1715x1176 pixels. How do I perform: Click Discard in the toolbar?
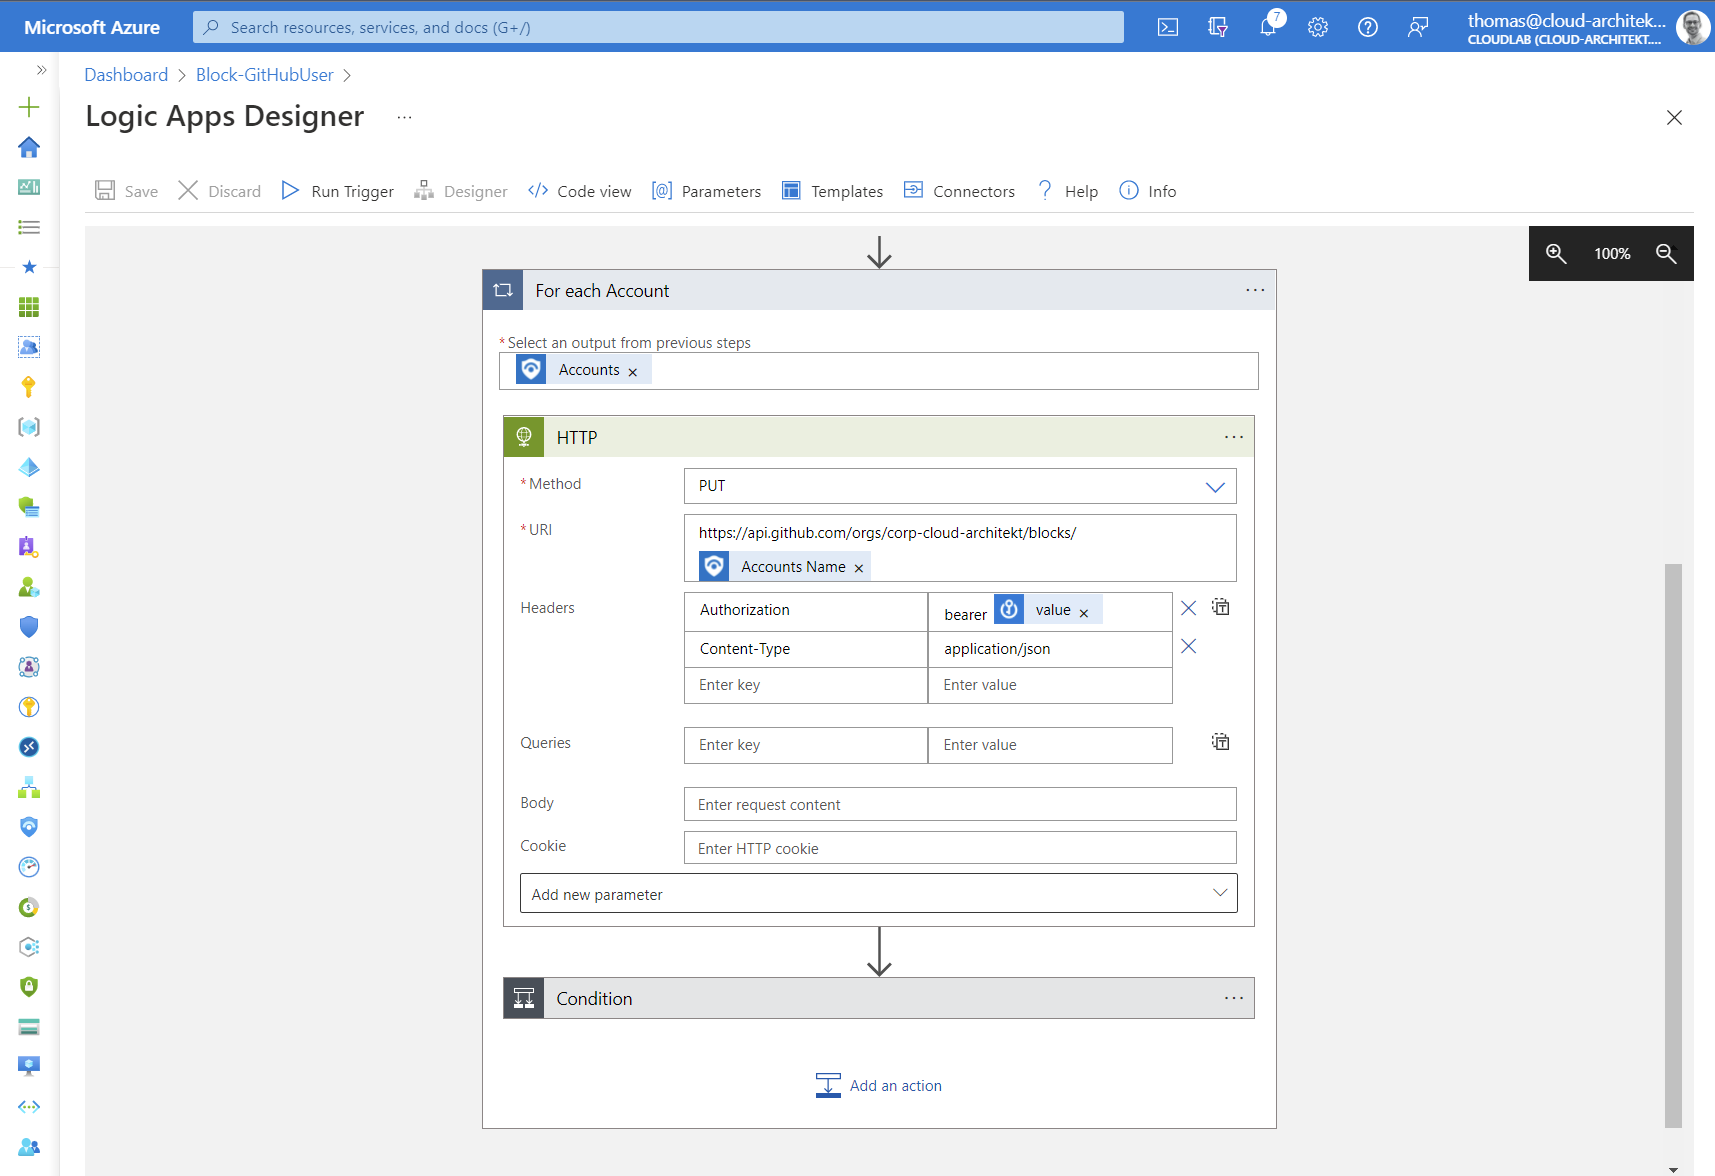(x=219, y=191)
